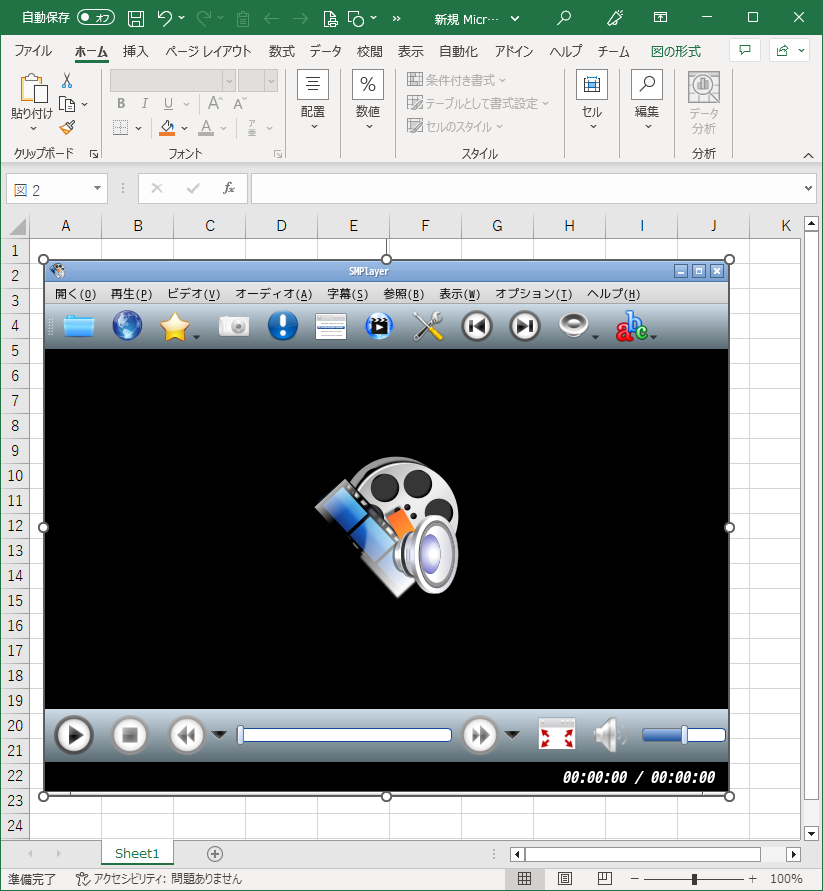The image size is (823, 891).
Task: Open the Quick Access Toolbar overflow chevron
Action: (x=396, y=19)
